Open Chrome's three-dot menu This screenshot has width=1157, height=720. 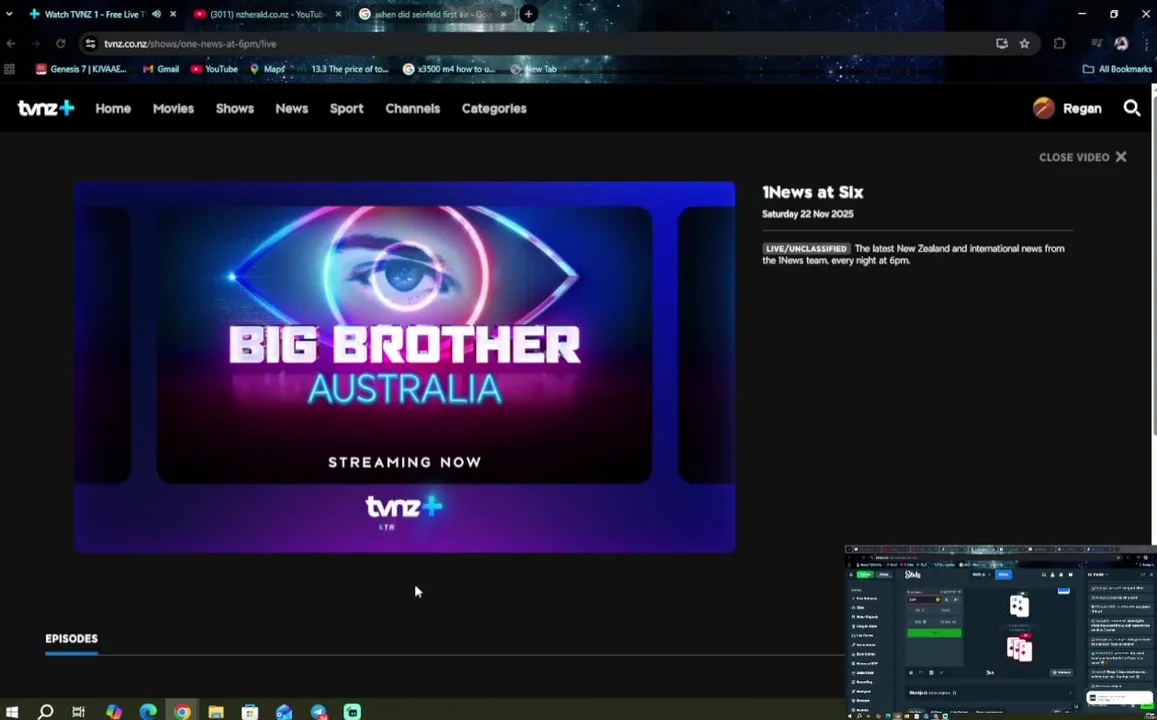1146,44
